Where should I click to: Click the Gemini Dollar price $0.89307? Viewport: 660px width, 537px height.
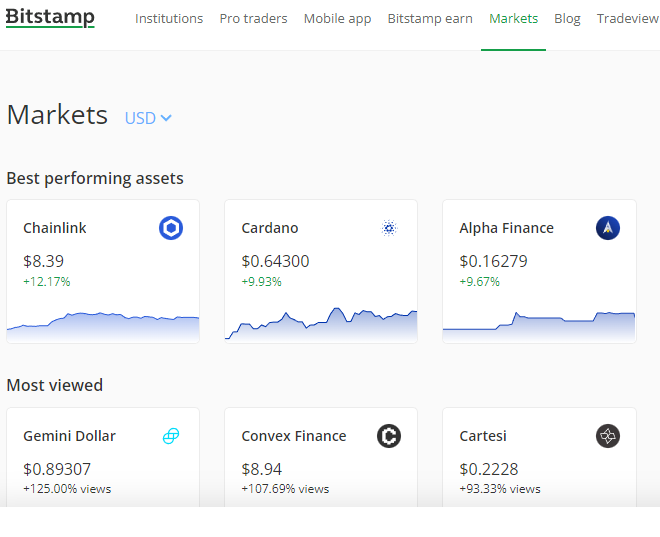[x=57, y=469]
